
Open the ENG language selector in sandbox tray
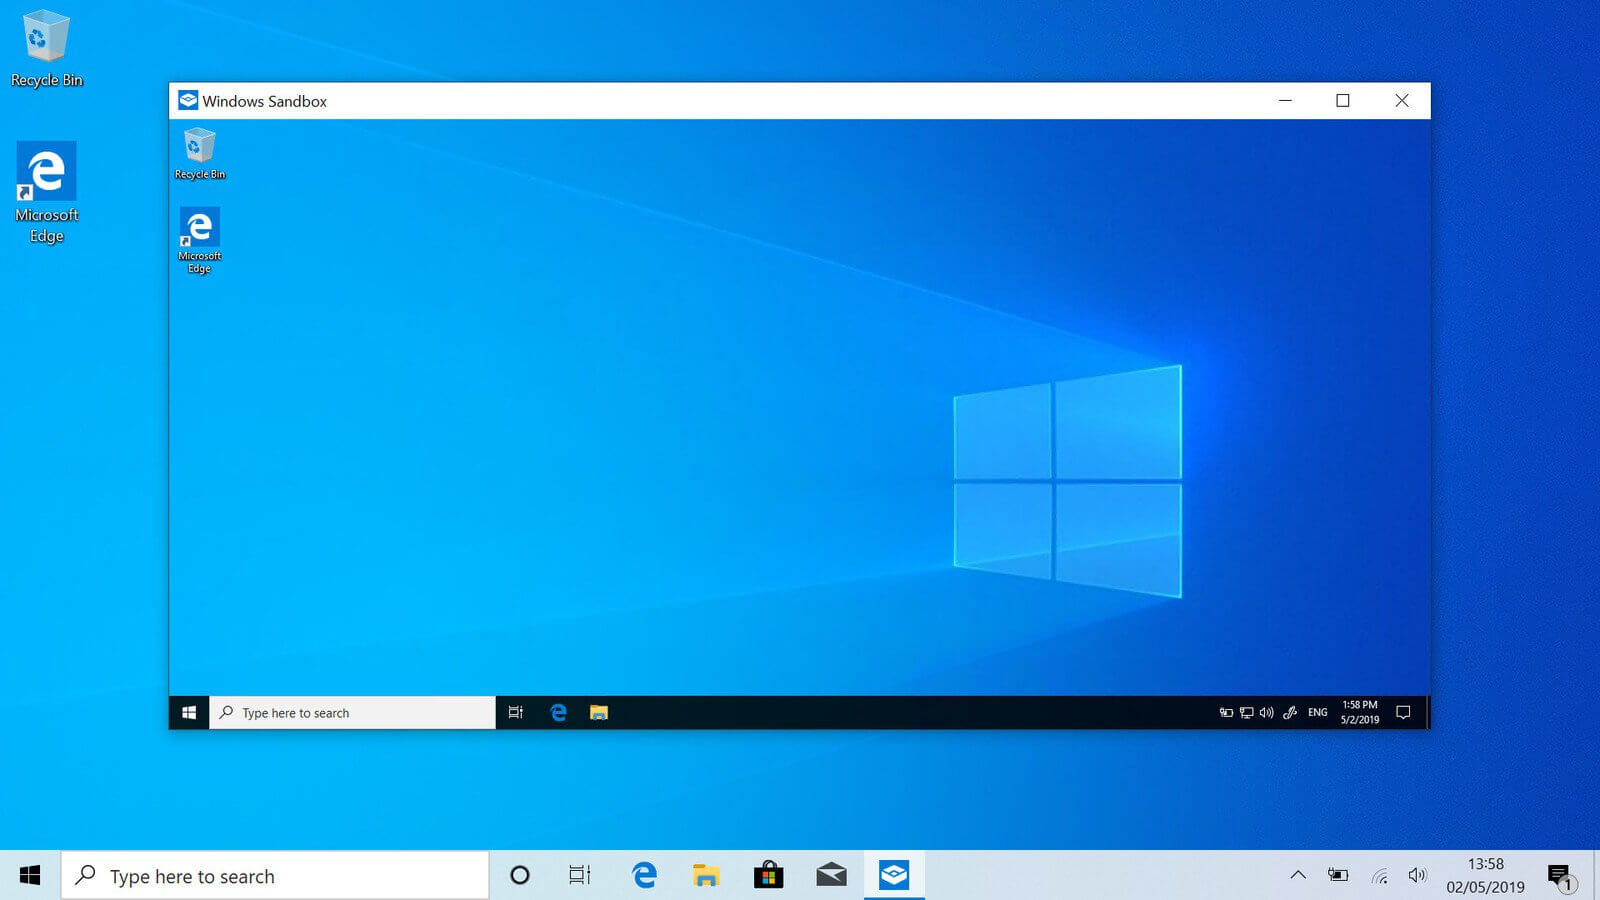[x=1316, y=712]
